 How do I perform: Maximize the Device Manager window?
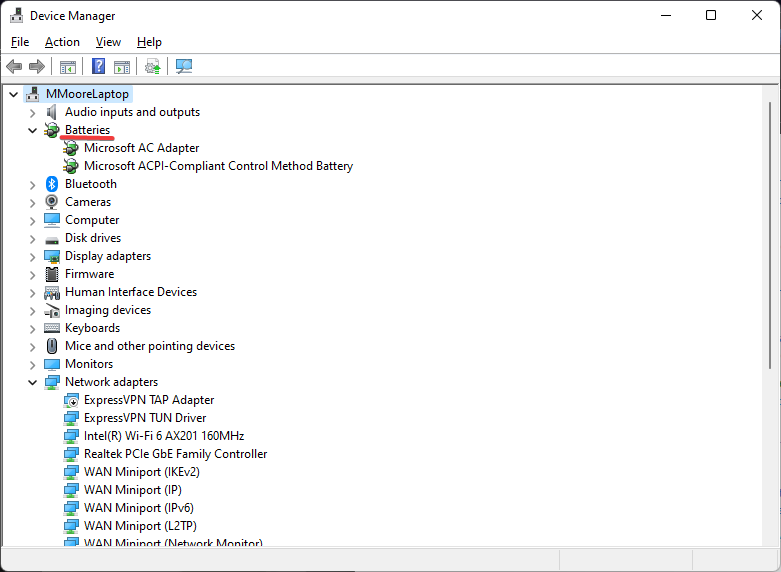coord(711,15)
